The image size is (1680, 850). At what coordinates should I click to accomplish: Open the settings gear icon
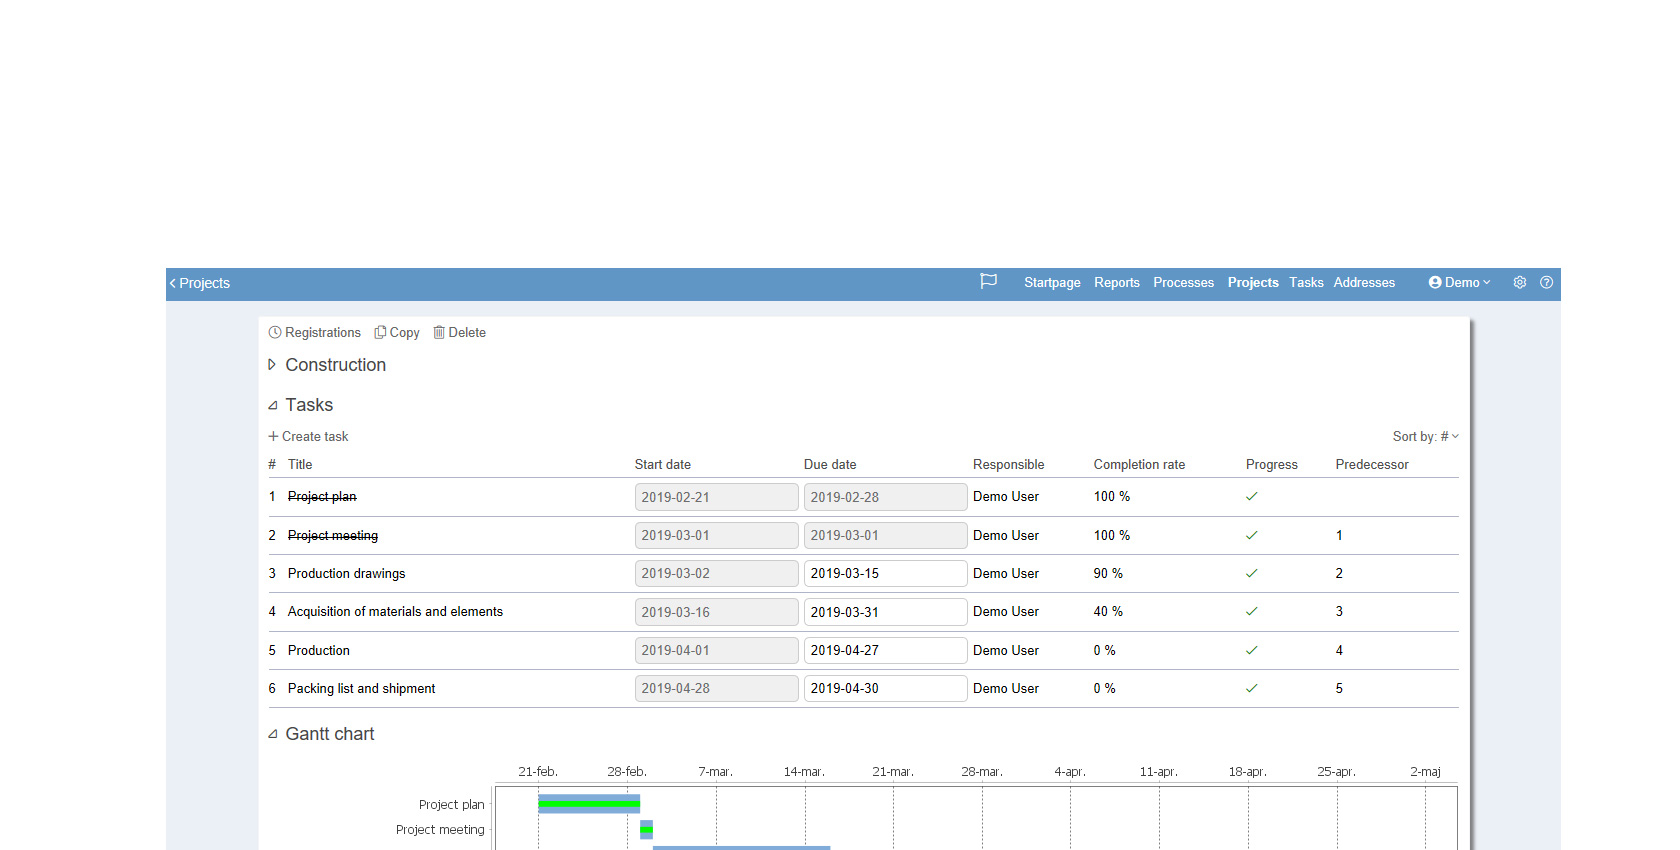tap(1519, 283)
